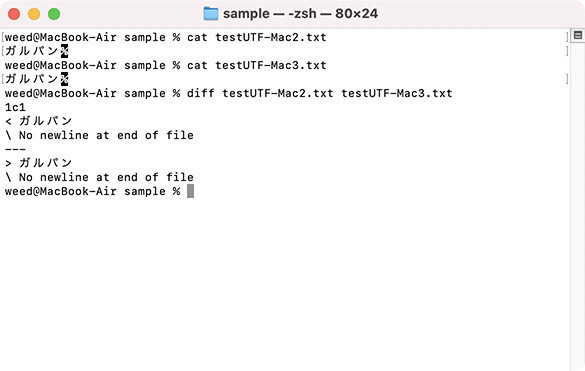Click the '---' diff separator line
This screenshot has width=585, height=371.
coord(15,149)
